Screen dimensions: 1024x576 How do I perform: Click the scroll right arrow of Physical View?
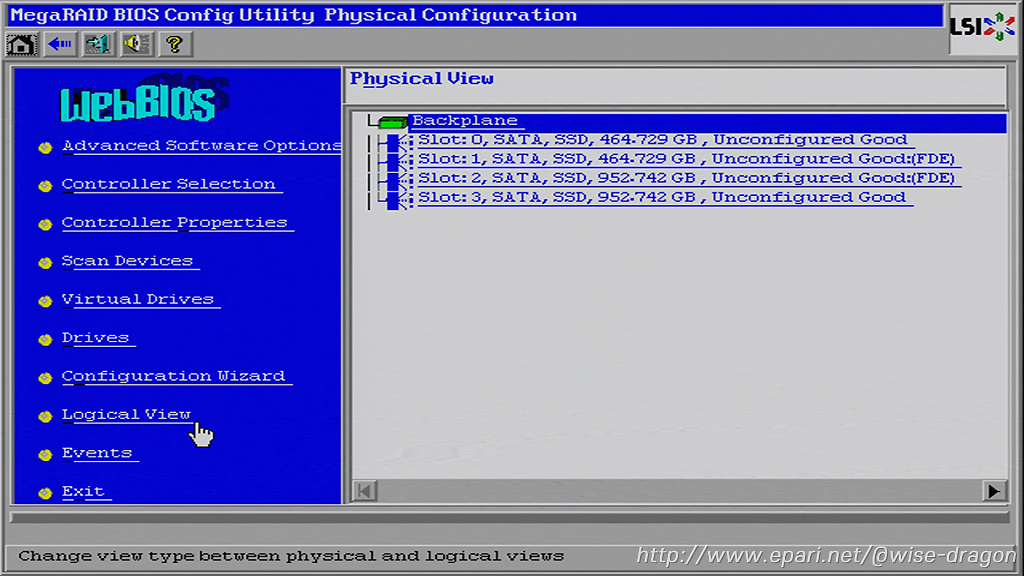[x=993, y=490]
